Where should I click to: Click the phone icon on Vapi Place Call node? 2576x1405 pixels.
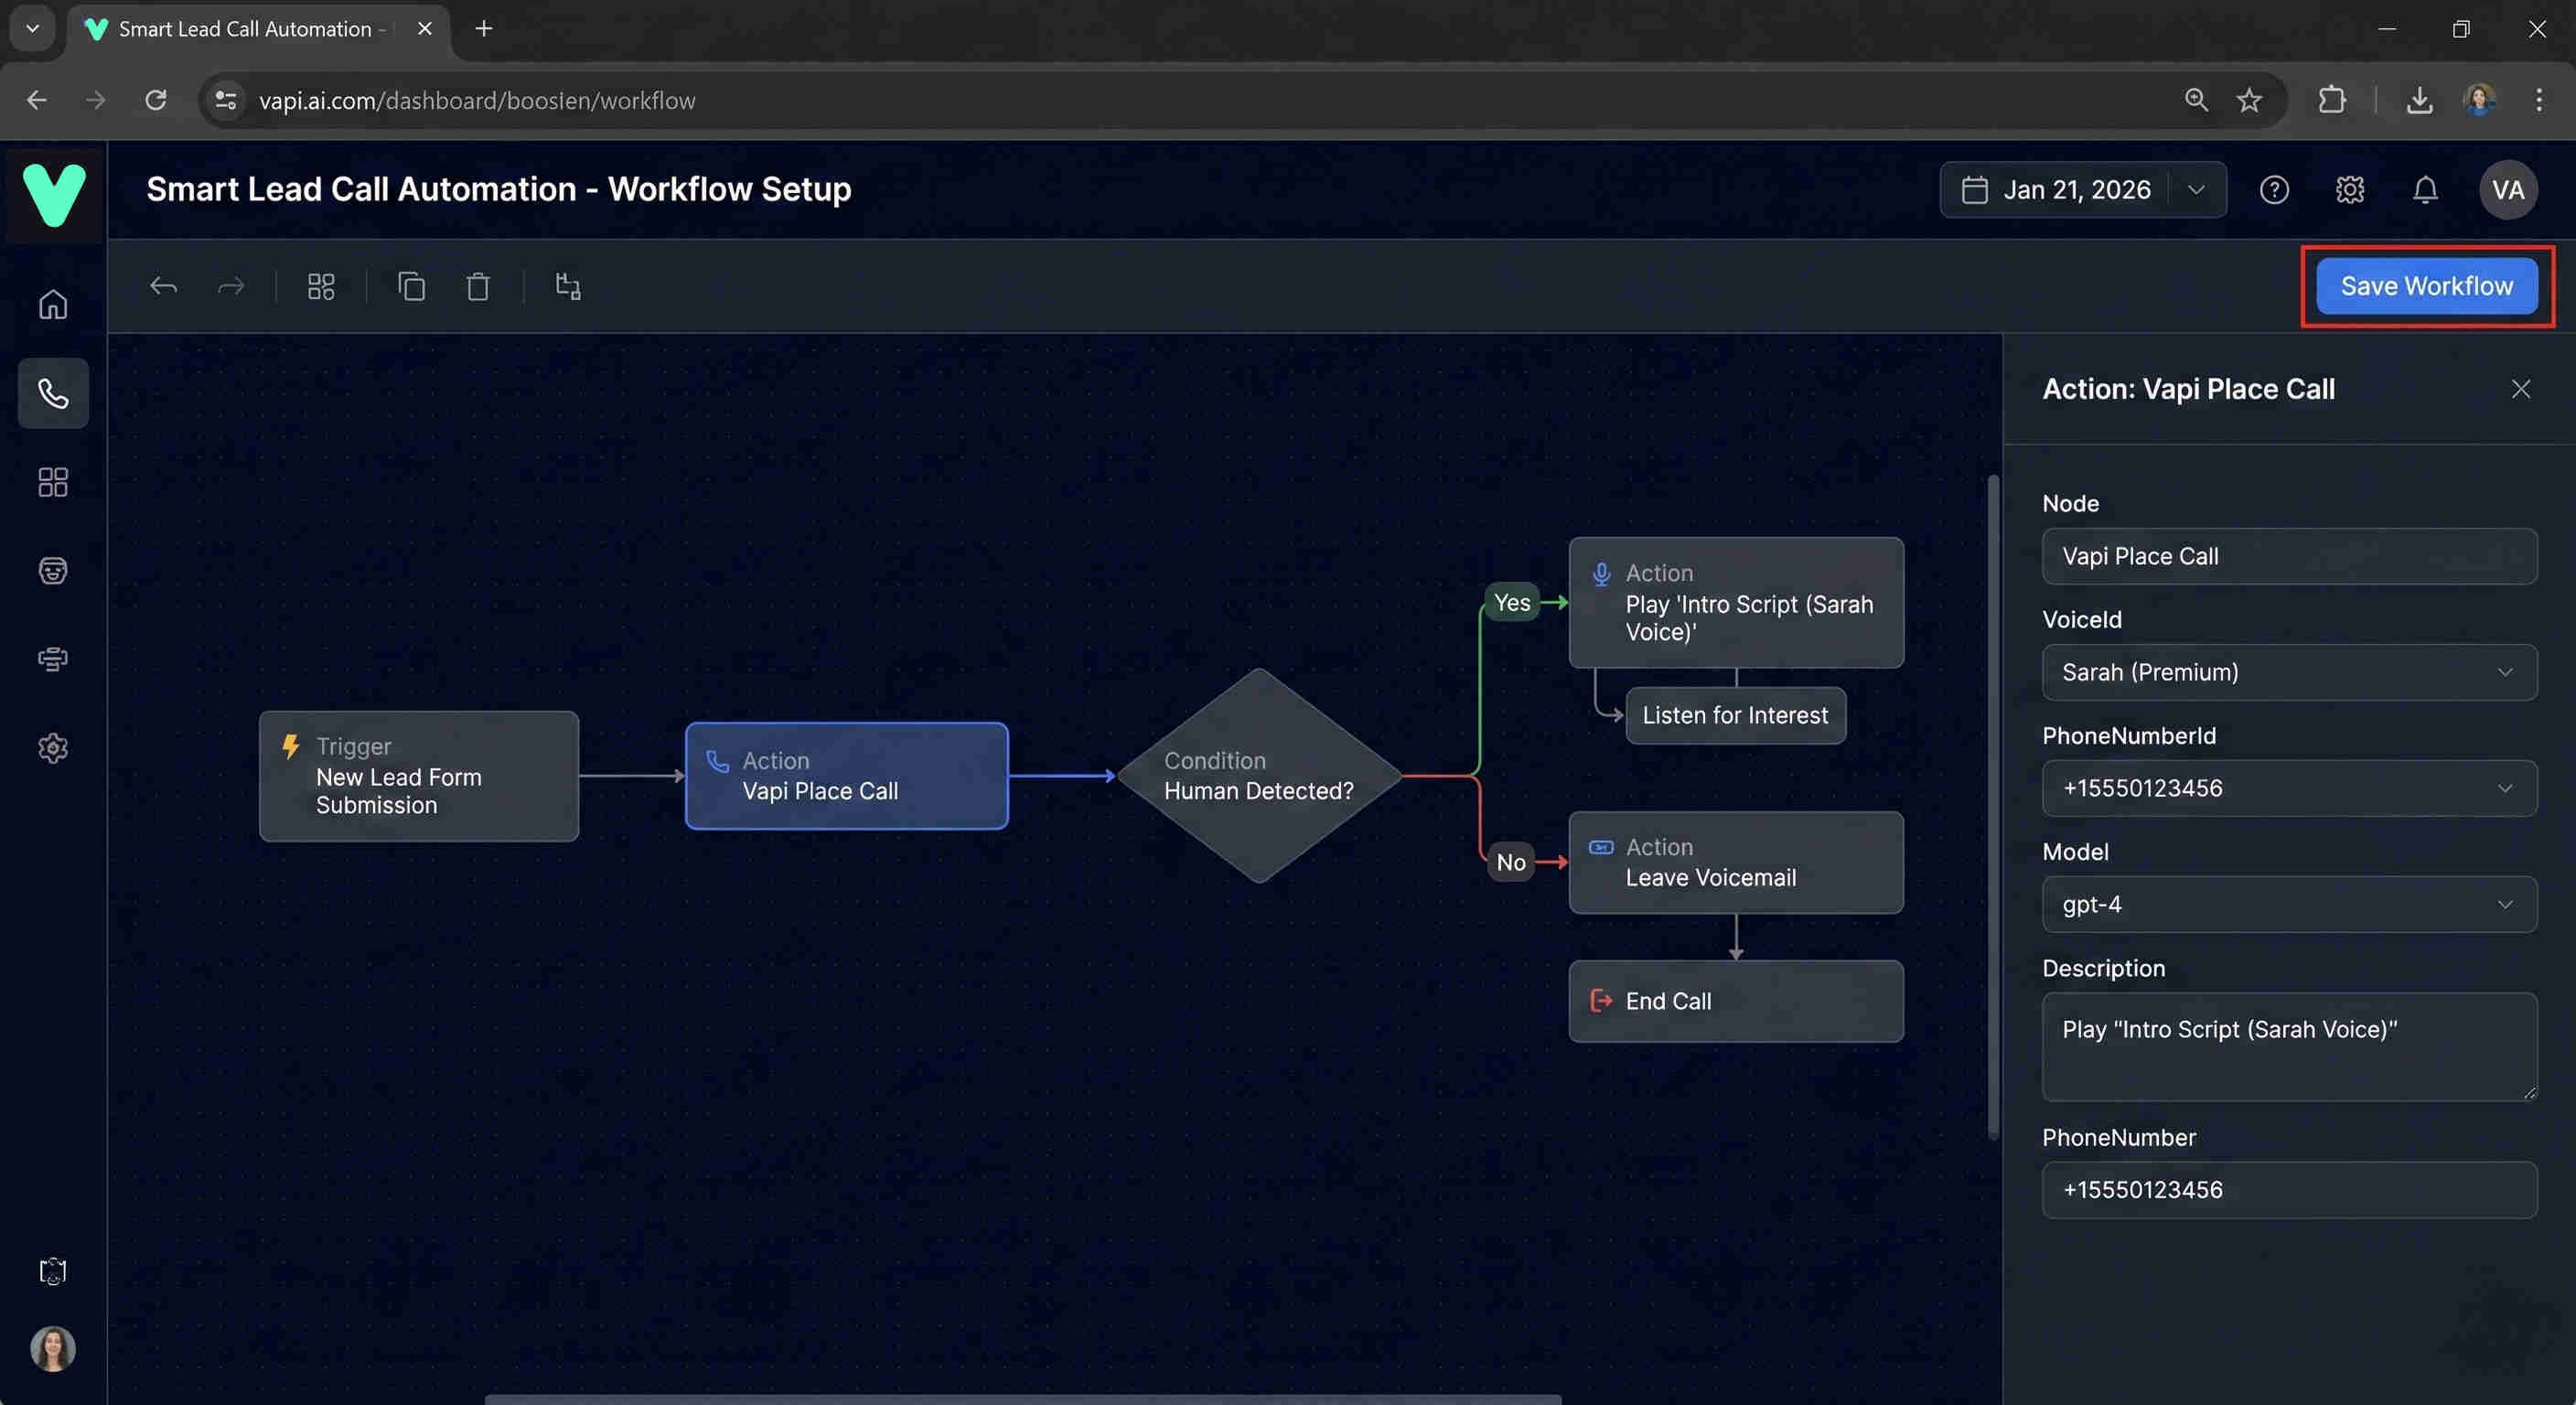tap(717, 761)
